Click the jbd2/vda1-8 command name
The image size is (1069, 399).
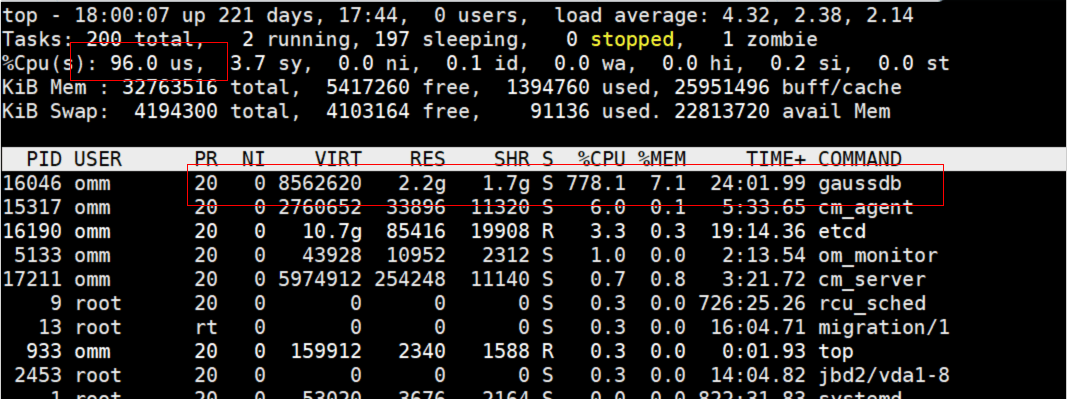884,375
